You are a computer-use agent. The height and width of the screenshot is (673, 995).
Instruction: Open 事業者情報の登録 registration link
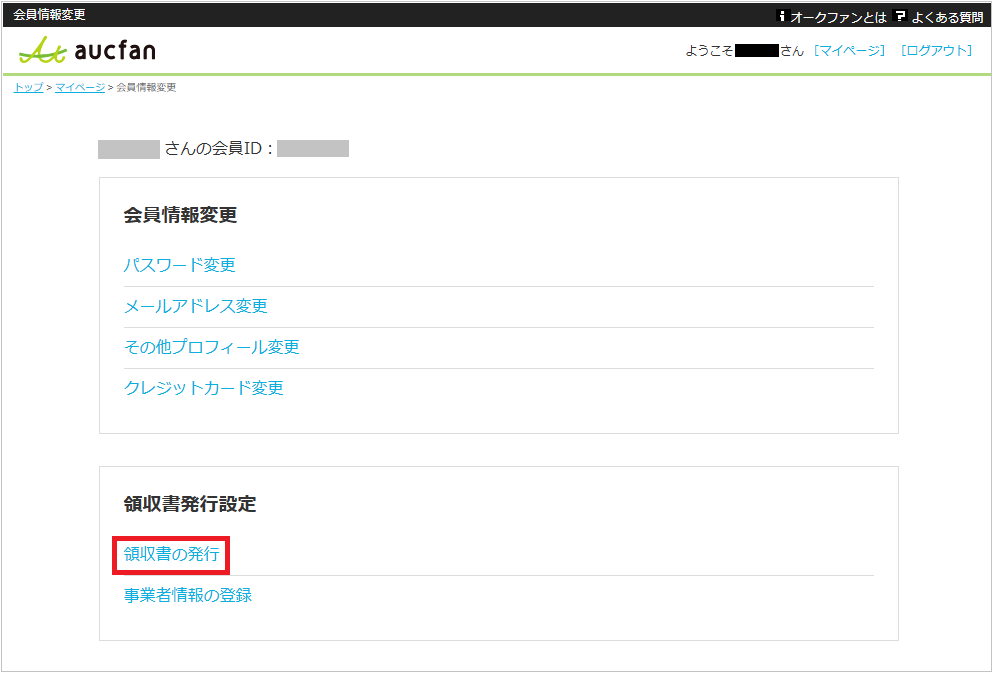(x=187, y=595)
